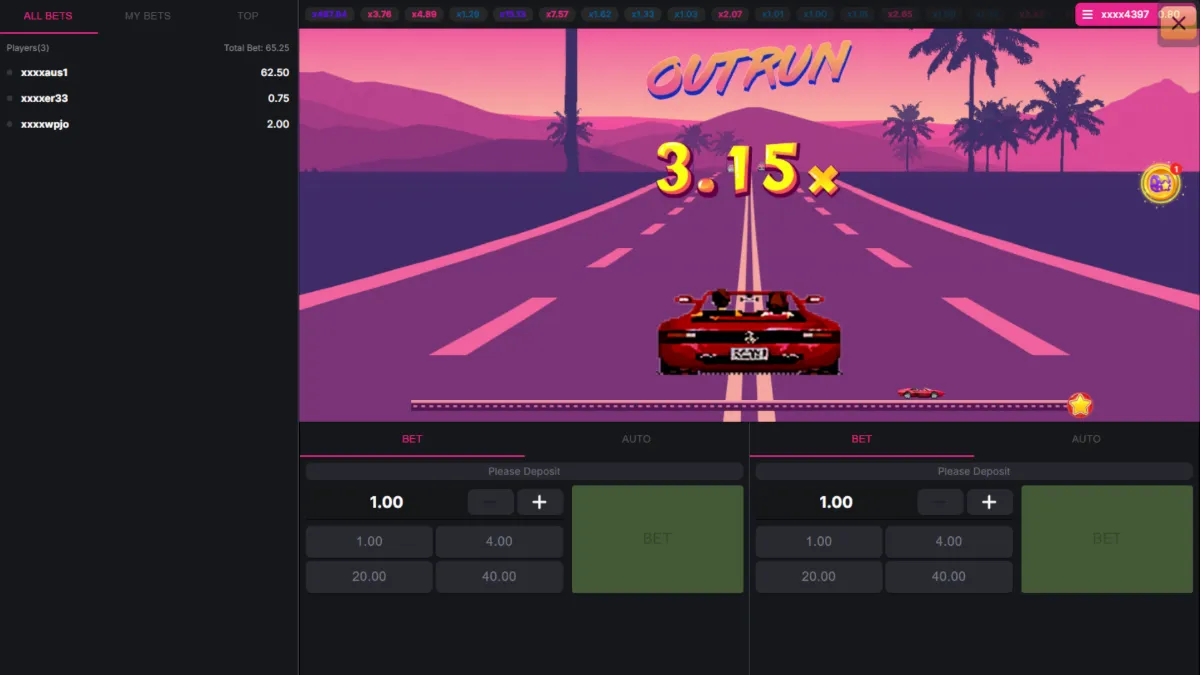Click the Players(3) label
Viewport: 1200px width, 675px height.
28,48
